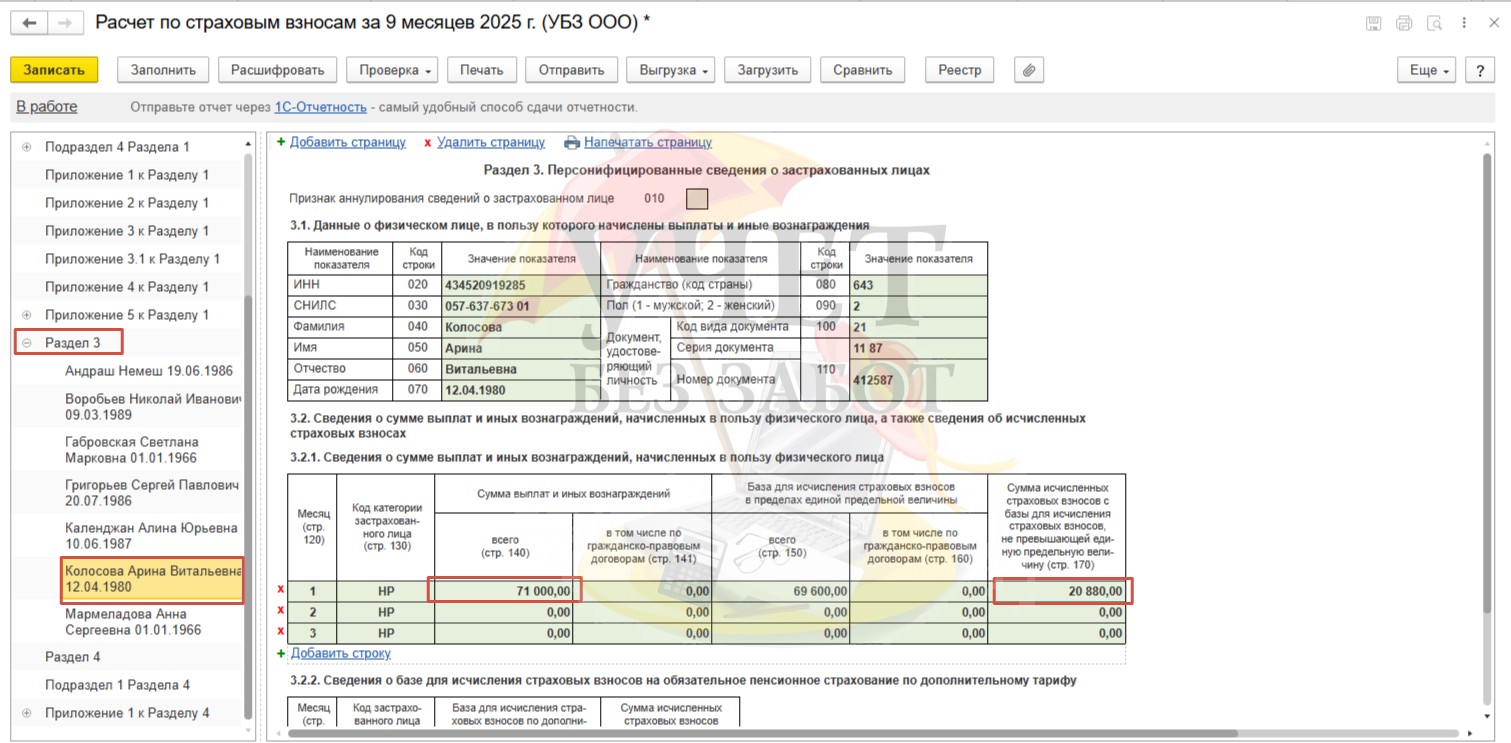
Task: Select Андраш Немеш 19.06.1986 entry
Action: point(149,371)
